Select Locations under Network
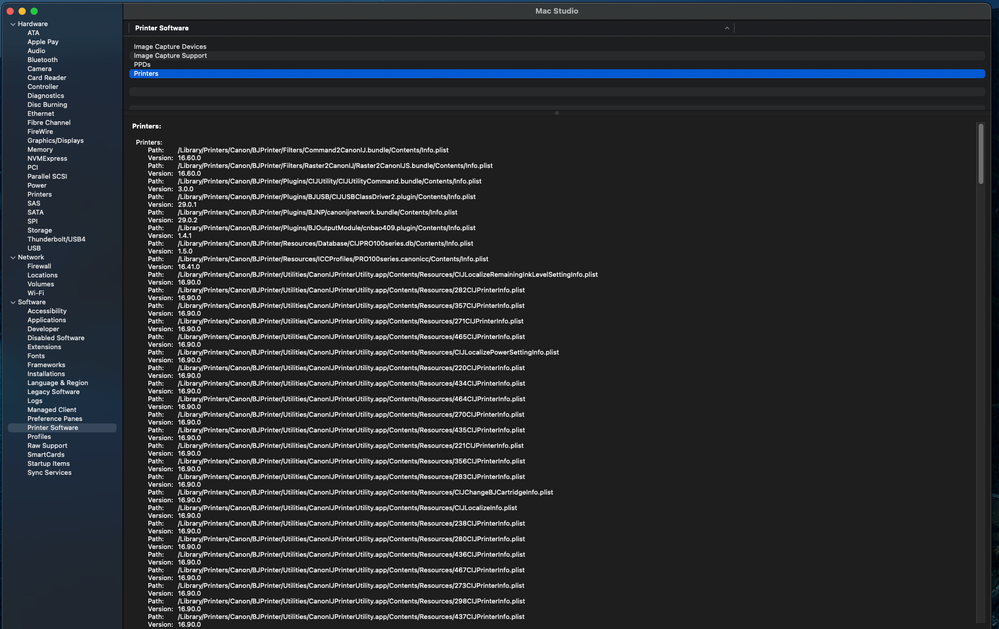999x629 pixels. click(x=42, y=275)
